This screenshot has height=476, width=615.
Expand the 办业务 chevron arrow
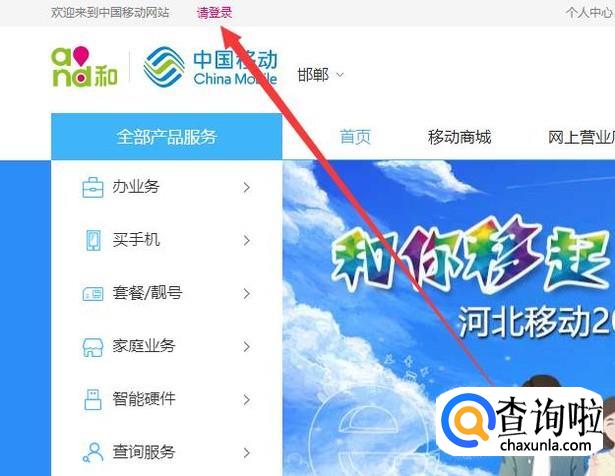click(246, 187)
